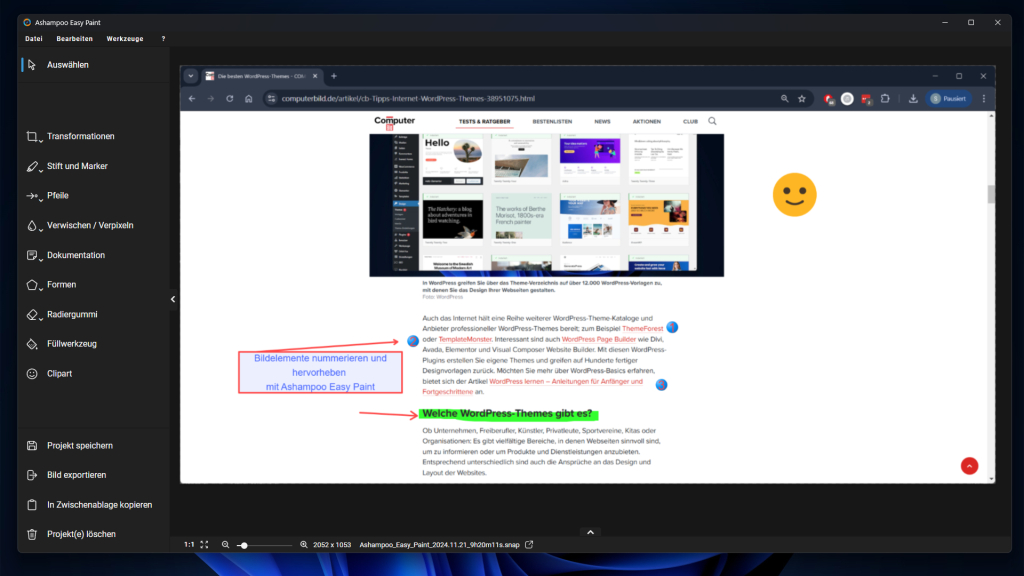Choose the Radiergummi eraser tool
Viewport: 1024px width, 576px height.
(x=71, y=314)
